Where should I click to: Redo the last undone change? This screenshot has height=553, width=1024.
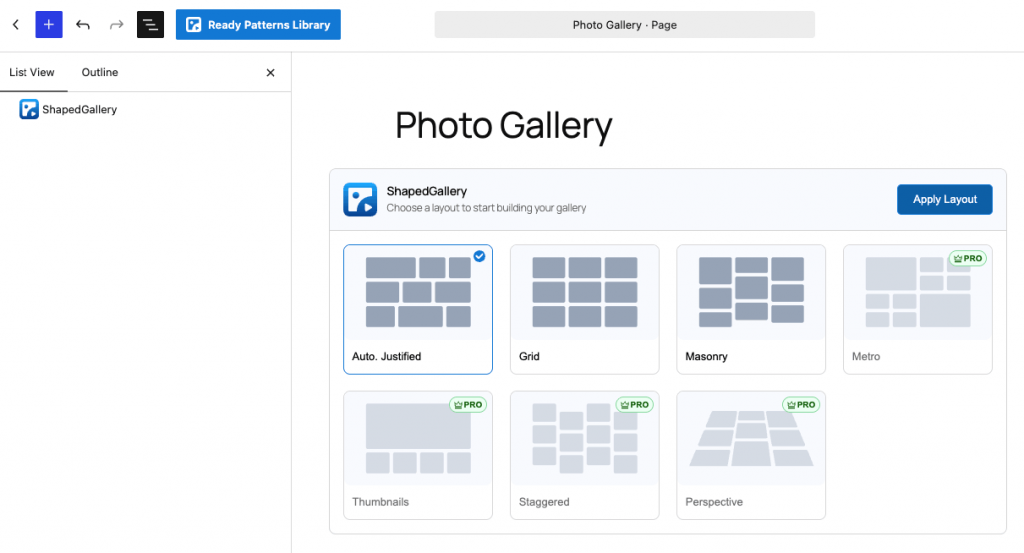[116, 25]
